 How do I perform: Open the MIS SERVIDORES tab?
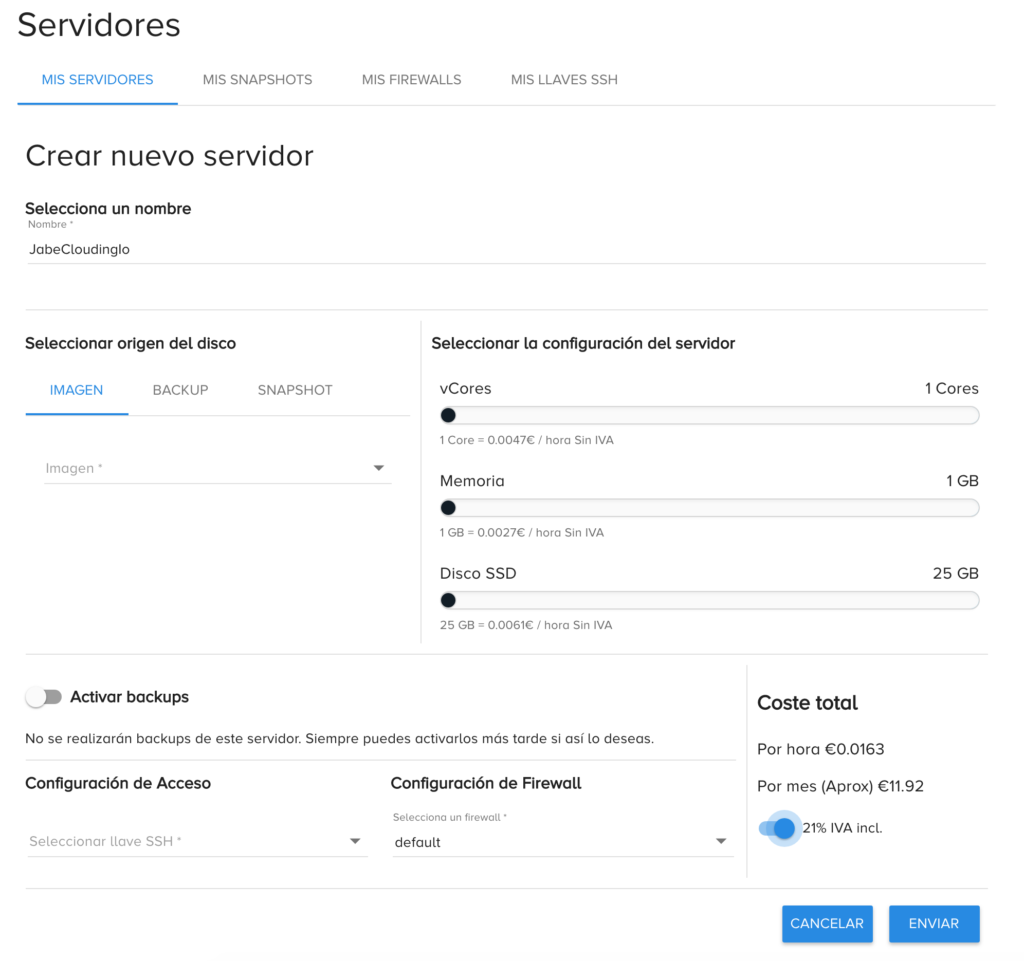tap(97, 80)
